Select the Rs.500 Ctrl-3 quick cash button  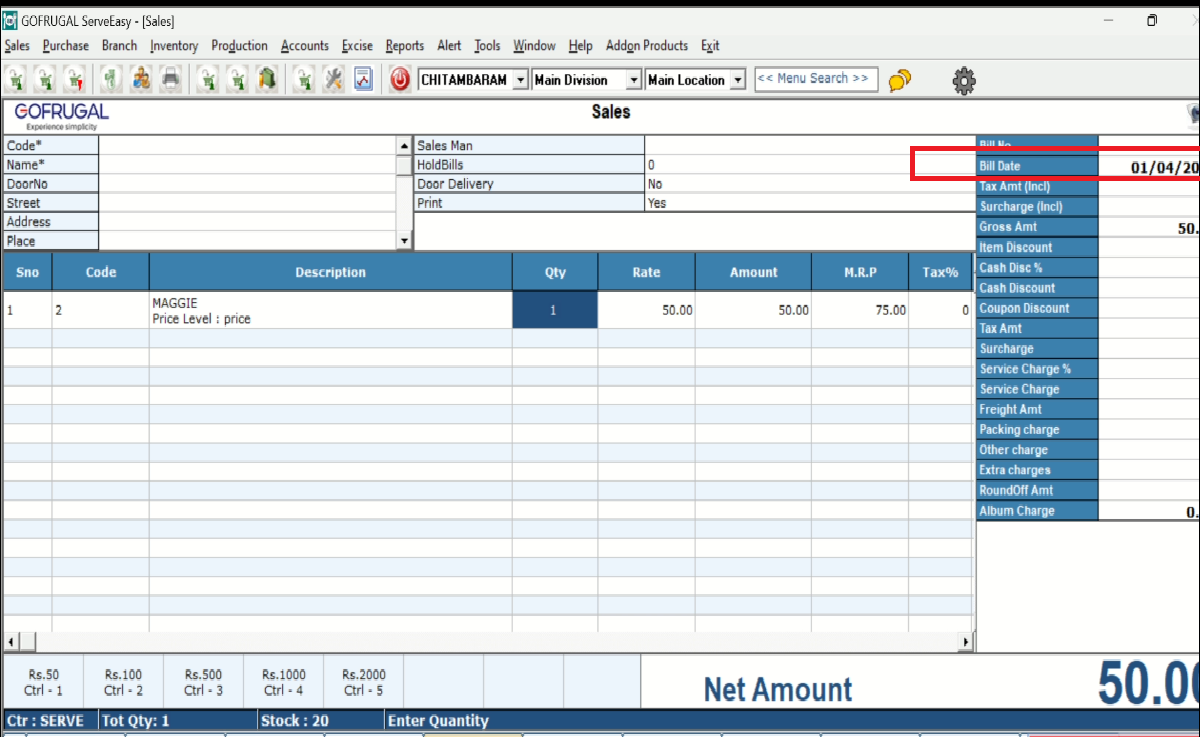click(203, 683)
